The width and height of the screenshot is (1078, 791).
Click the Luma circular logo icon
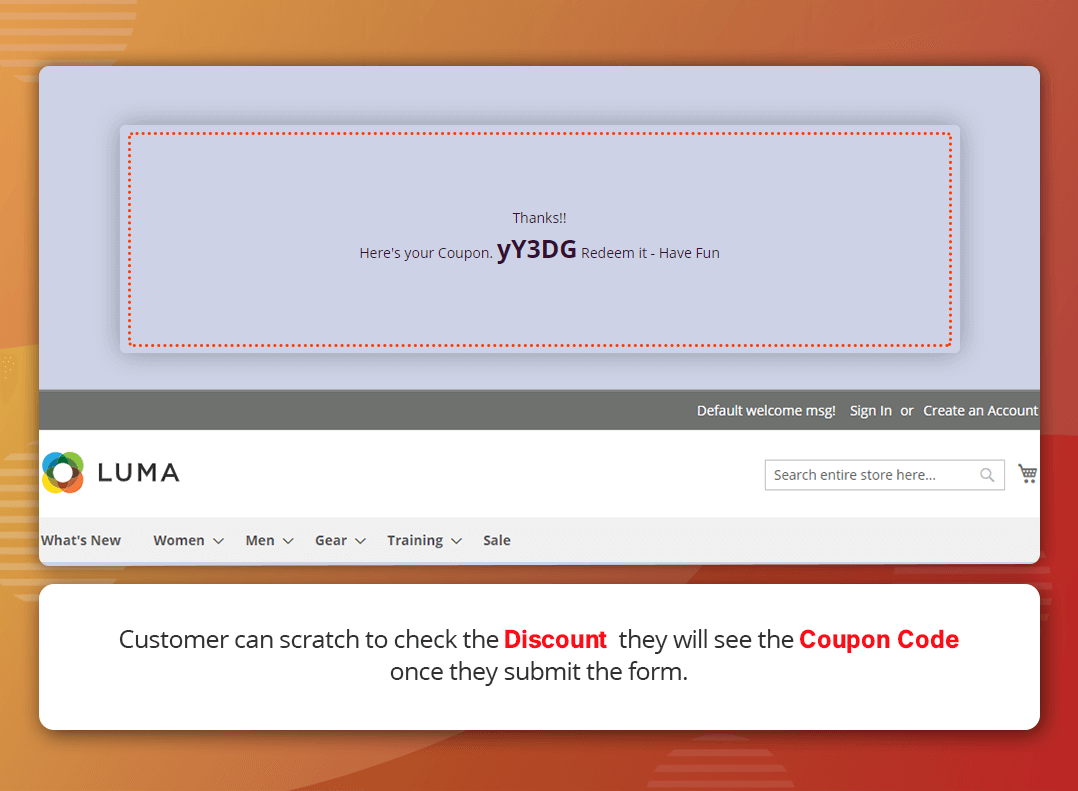(63, 472)
